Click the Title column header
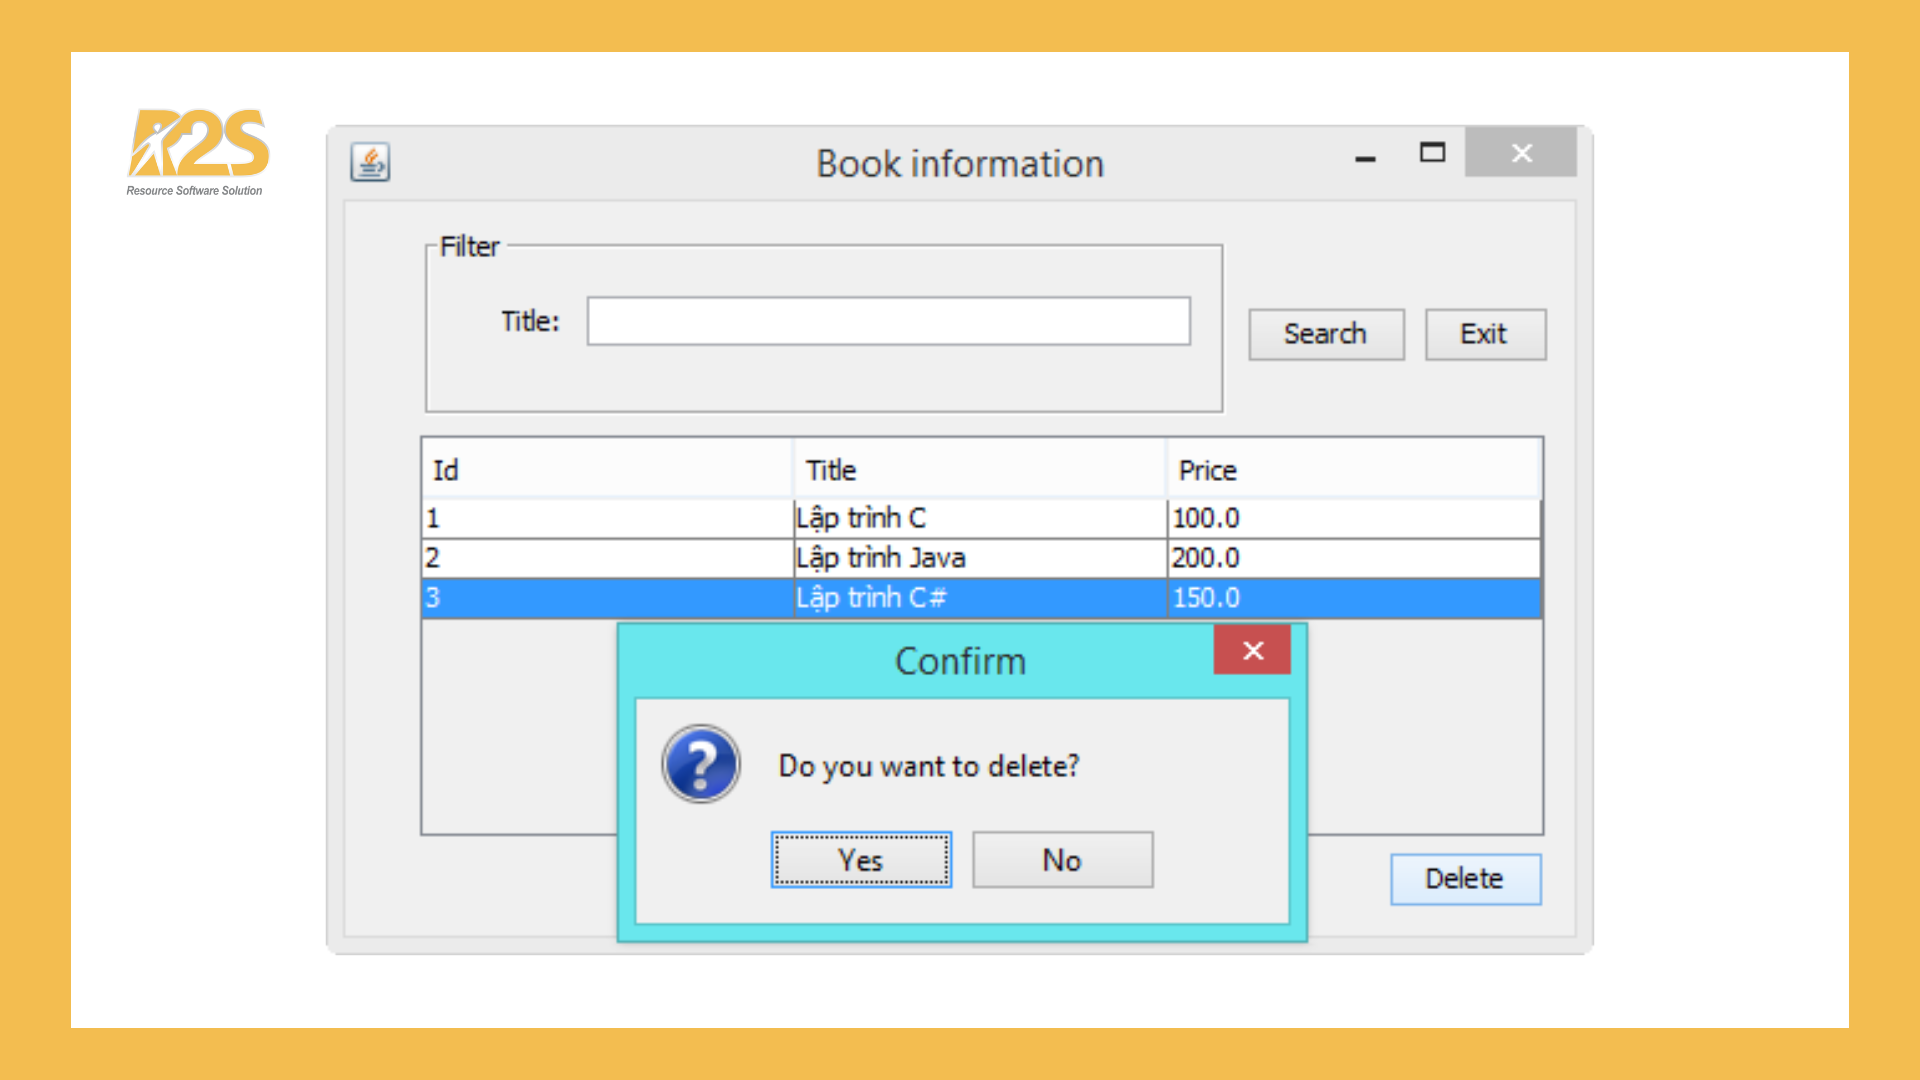1920x1080 pixels. pos(980,470)
